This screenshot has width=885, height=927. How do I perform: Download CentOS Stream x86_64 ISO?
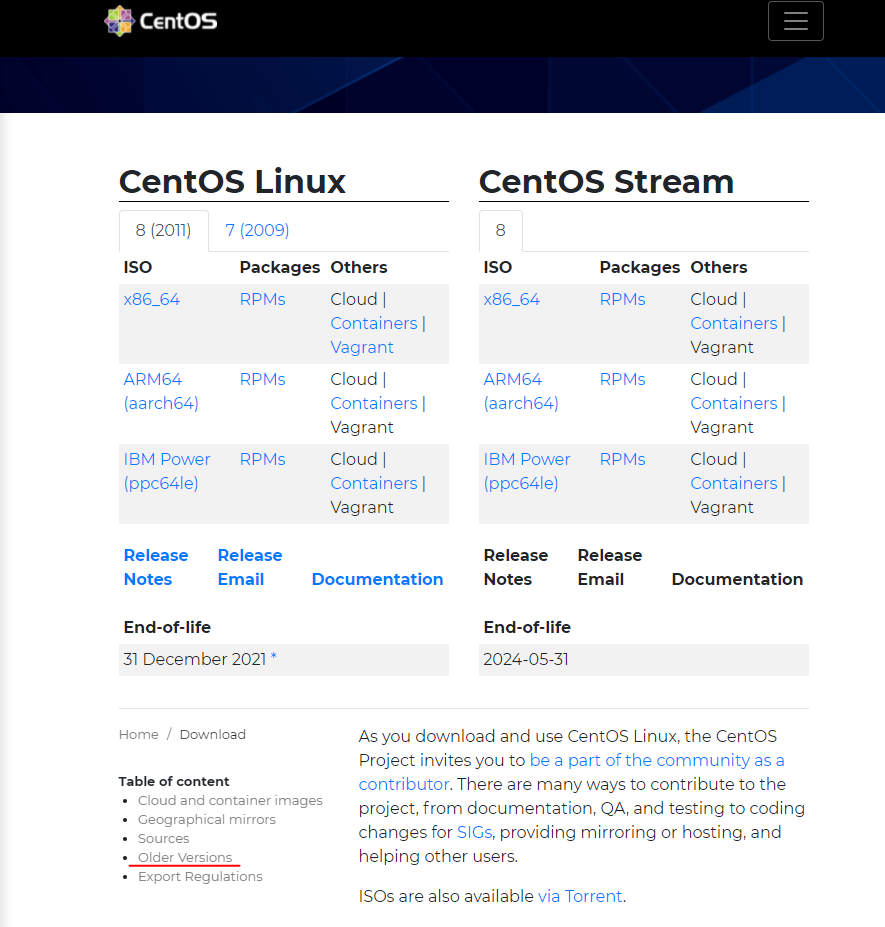coord(511,299)
